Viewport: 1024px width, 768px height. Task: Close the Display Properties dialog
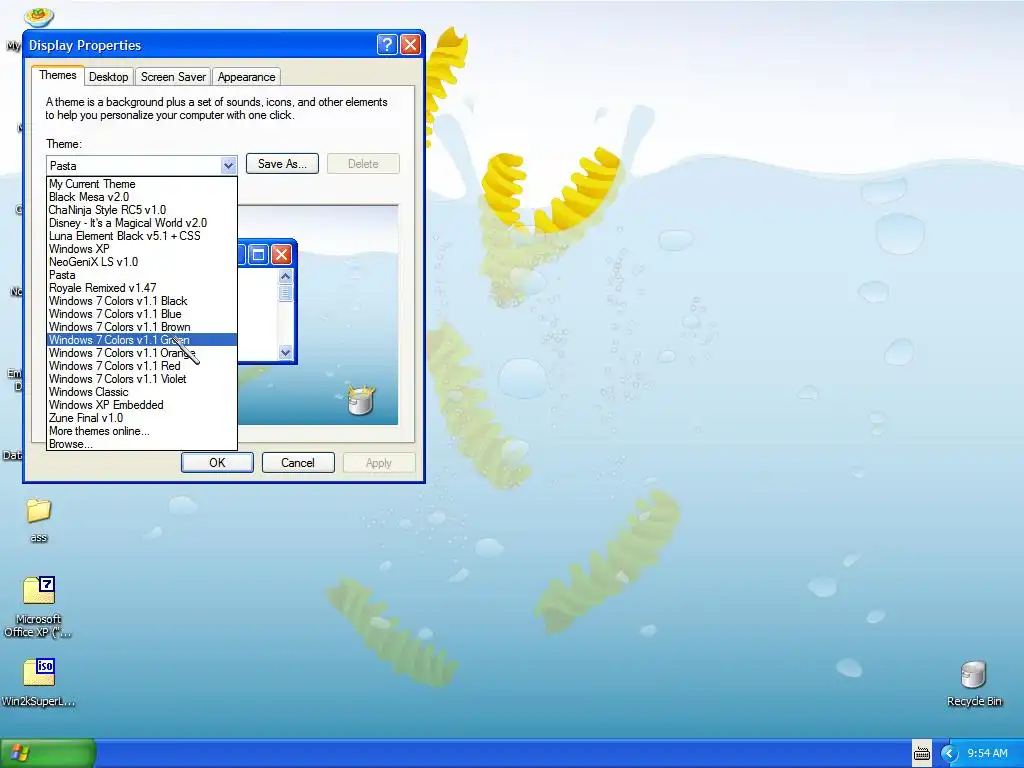point(410,44)
